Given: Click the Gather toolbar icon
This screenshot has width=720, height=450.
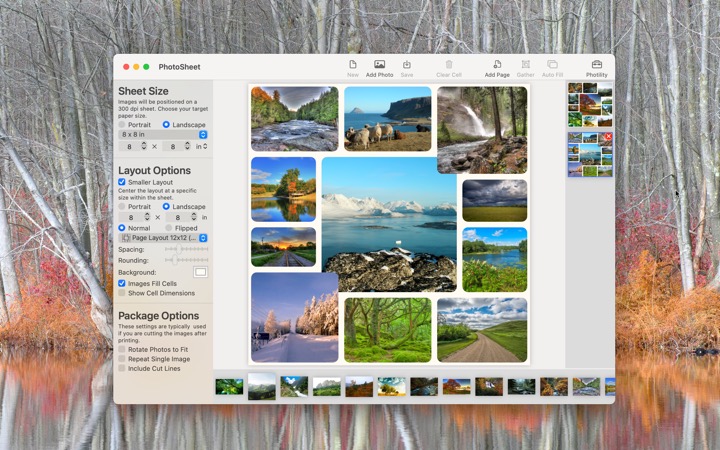Looking at the screenshot, I should [526, 64].
